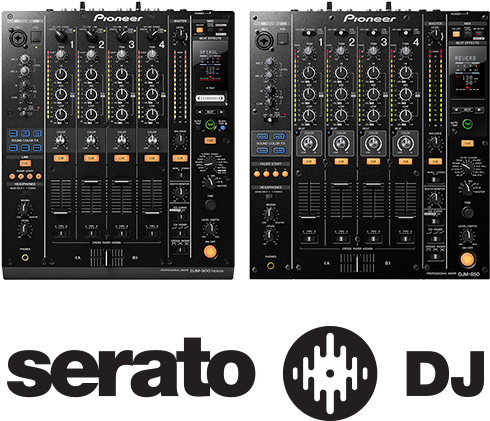
Task: Toggle channel 1 crossfader assign switch on DJM-900nexus
Action: pyautogui.click(x=61, y=233)
